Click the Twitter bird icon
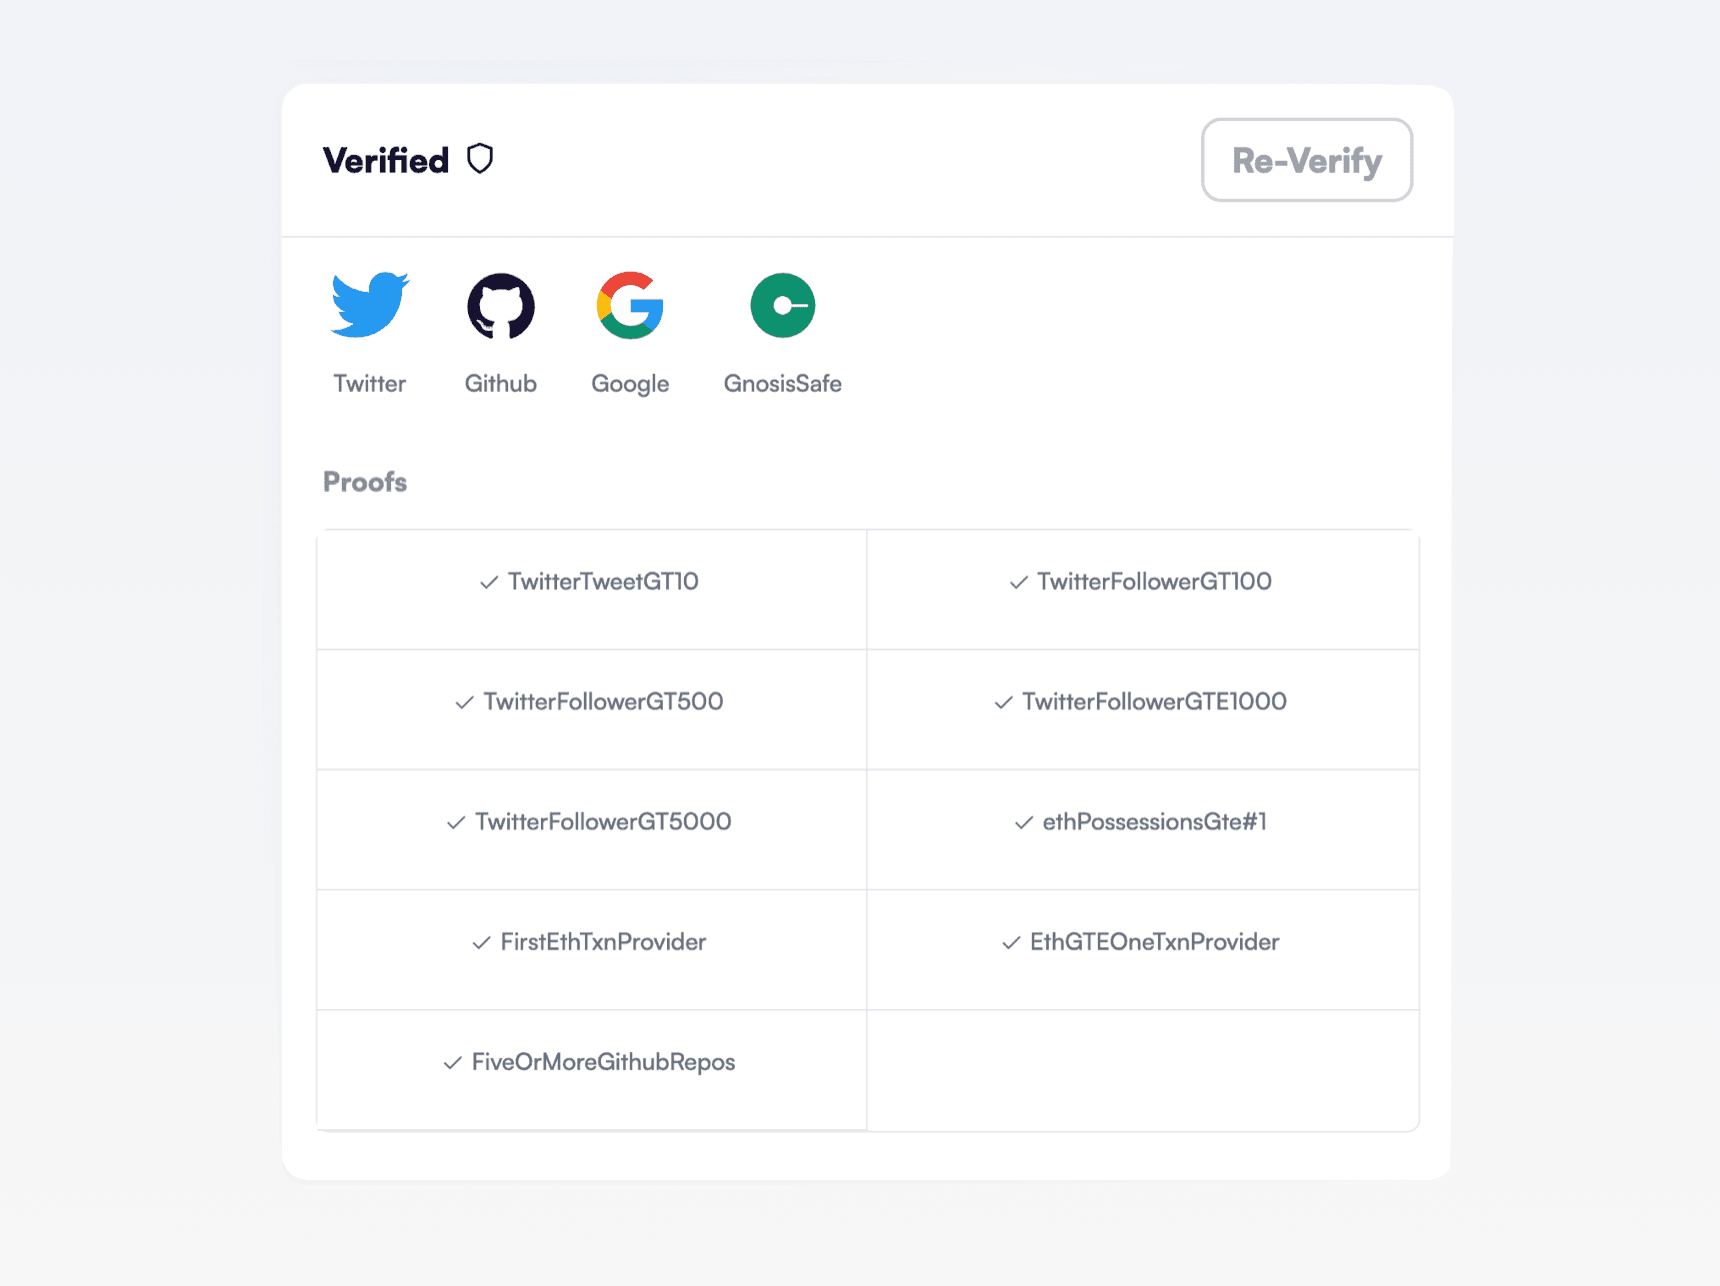This screenshot has height=1286, width=1720. (370, 305)
